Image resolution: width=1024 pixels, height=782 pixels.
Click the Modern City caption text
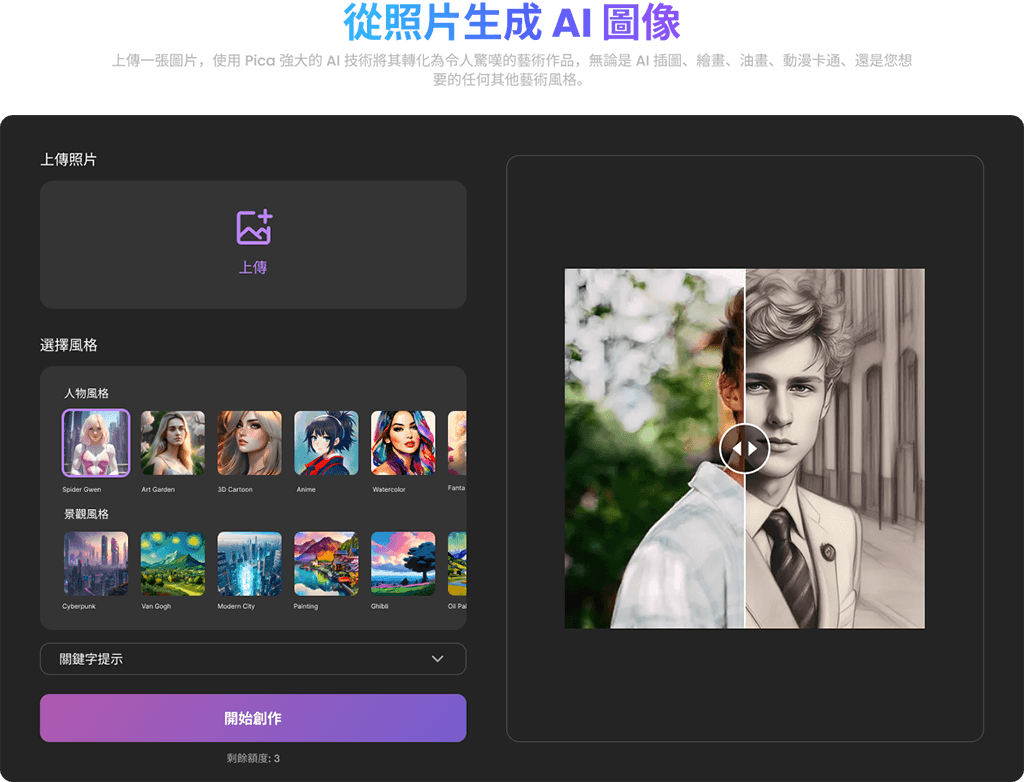(236, 606)
